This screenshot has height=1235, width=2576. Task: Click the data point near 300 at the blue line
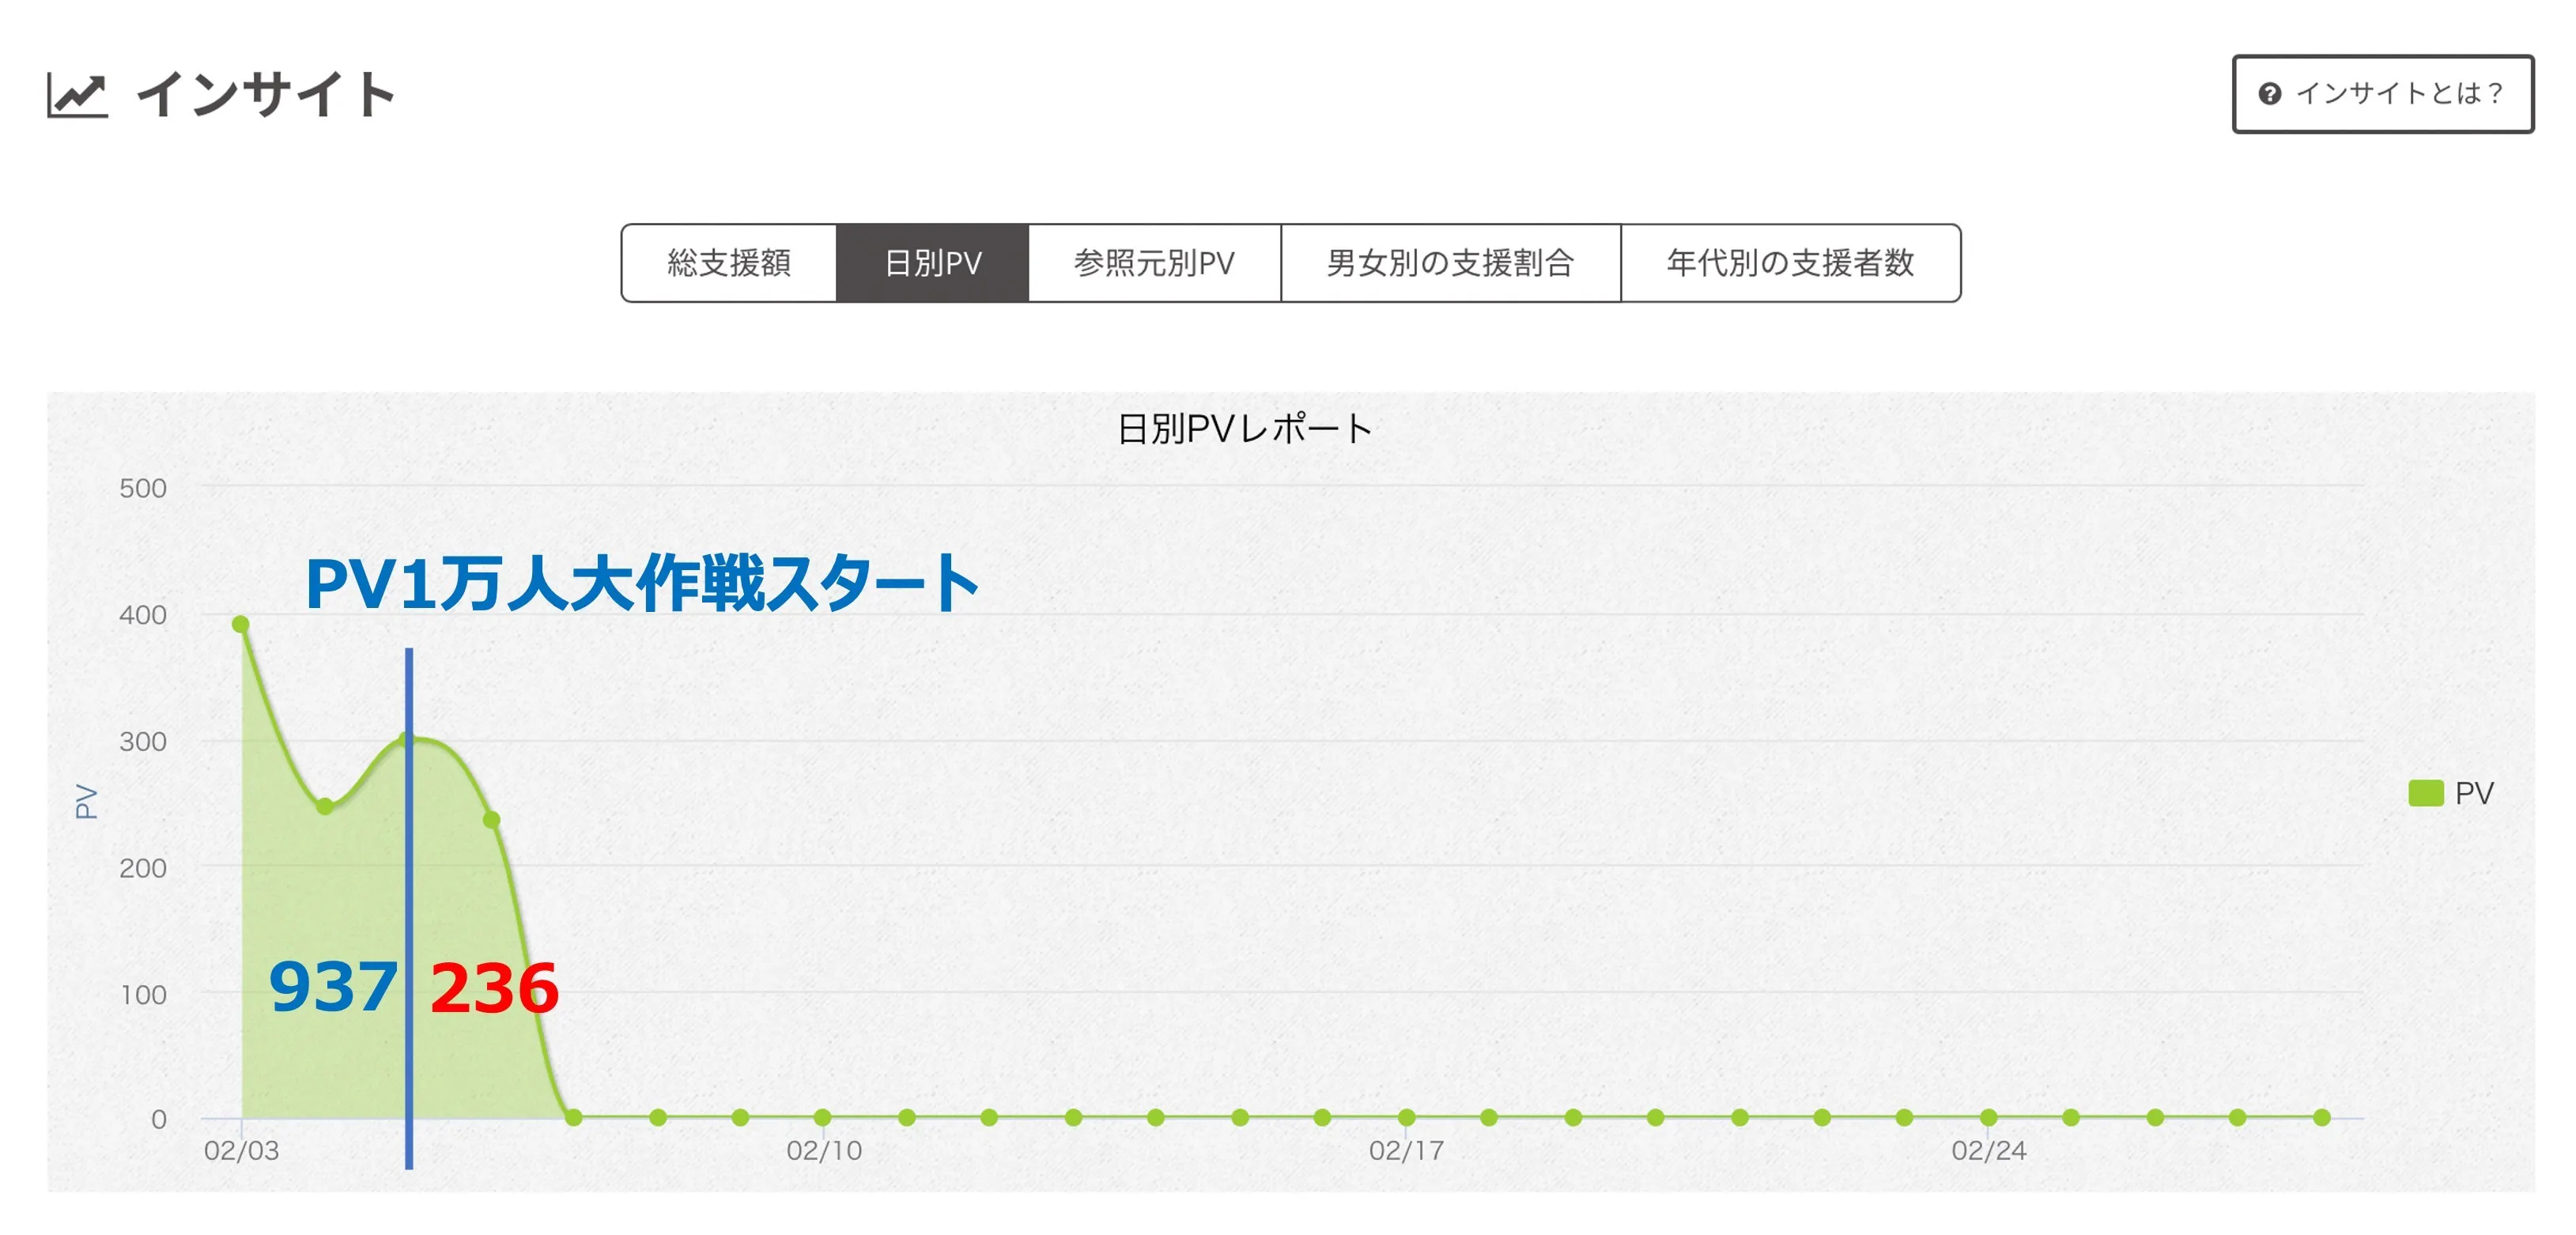pos(406,740)
